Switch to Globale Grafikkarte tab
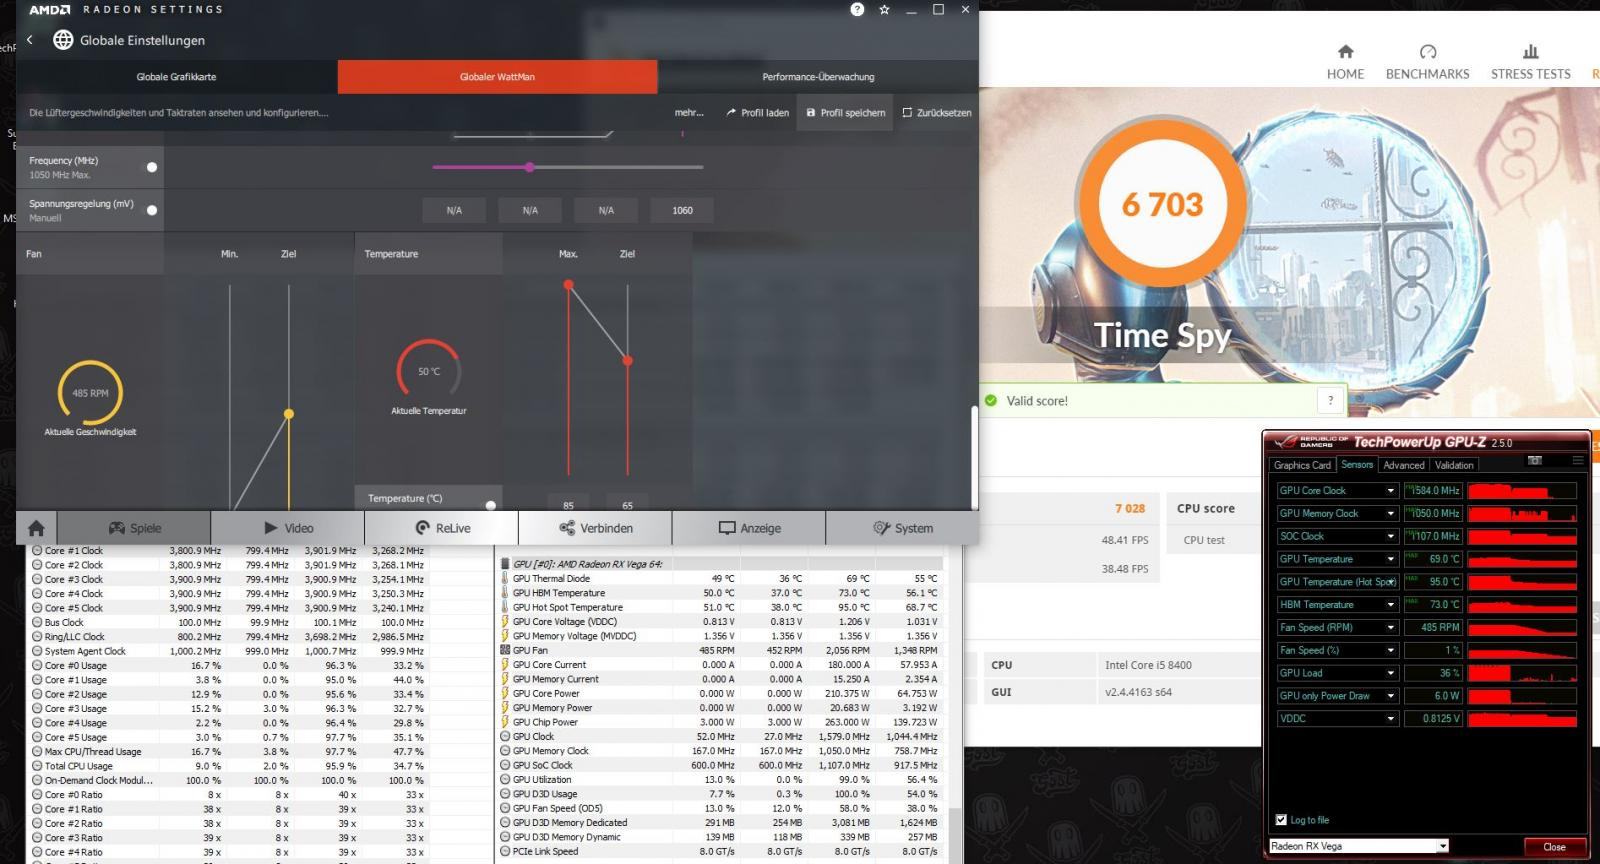This screenshot has height=864, width=1600. pyautogui.click(x=177, y=77)
